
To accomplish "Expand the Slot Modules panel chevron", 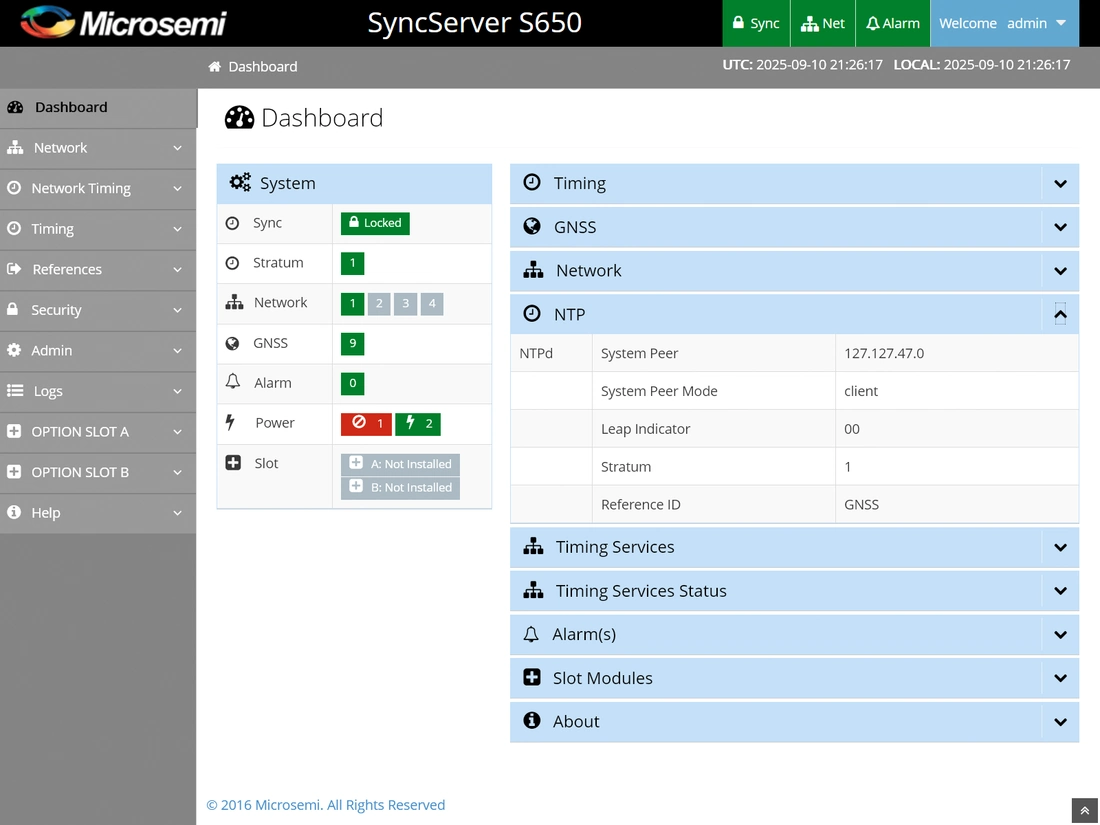I will point(1061,678).
